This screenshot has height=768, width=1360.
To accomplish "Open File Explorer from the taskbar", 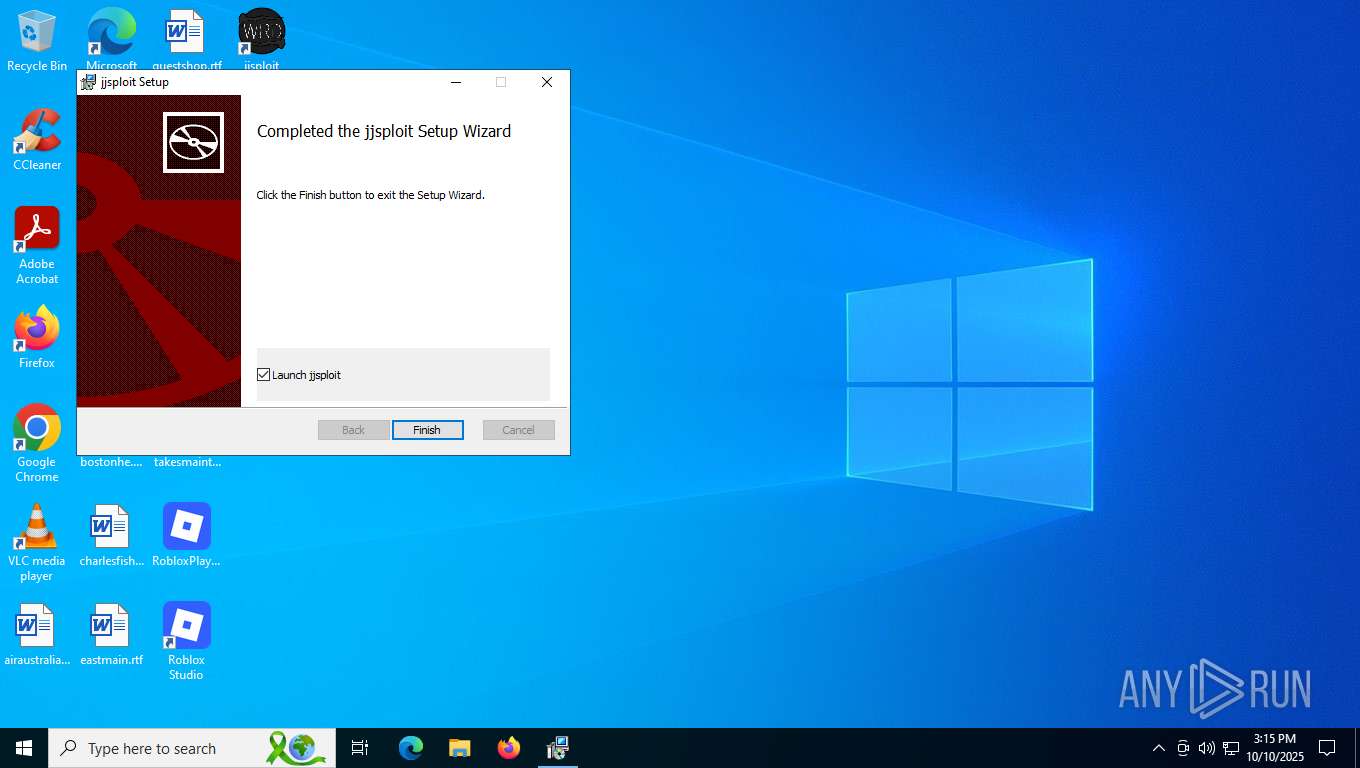I will (460, 748).
